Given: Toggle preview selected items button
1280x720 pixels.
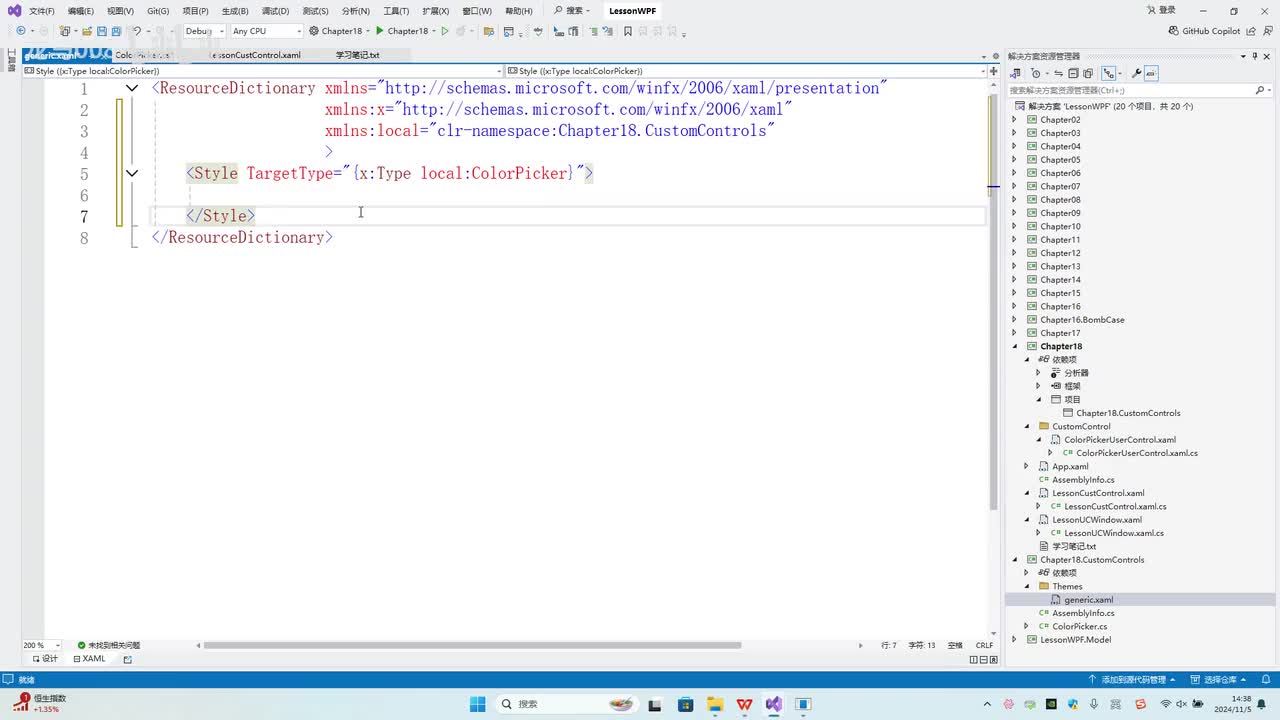Looking at the screenshot, I should [x=1151, y=73].
